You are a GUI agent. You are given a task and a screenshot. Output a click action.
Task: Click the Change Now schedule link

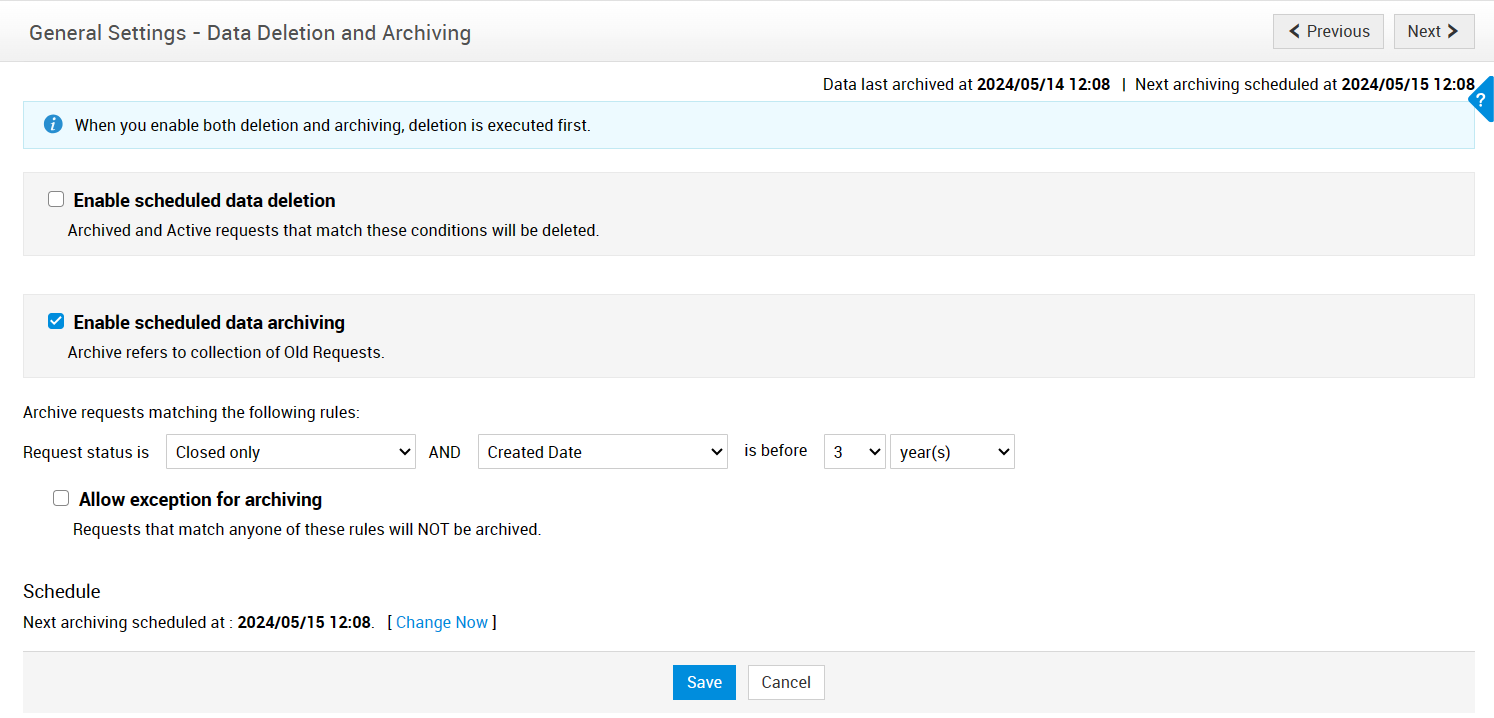[442, 622]
